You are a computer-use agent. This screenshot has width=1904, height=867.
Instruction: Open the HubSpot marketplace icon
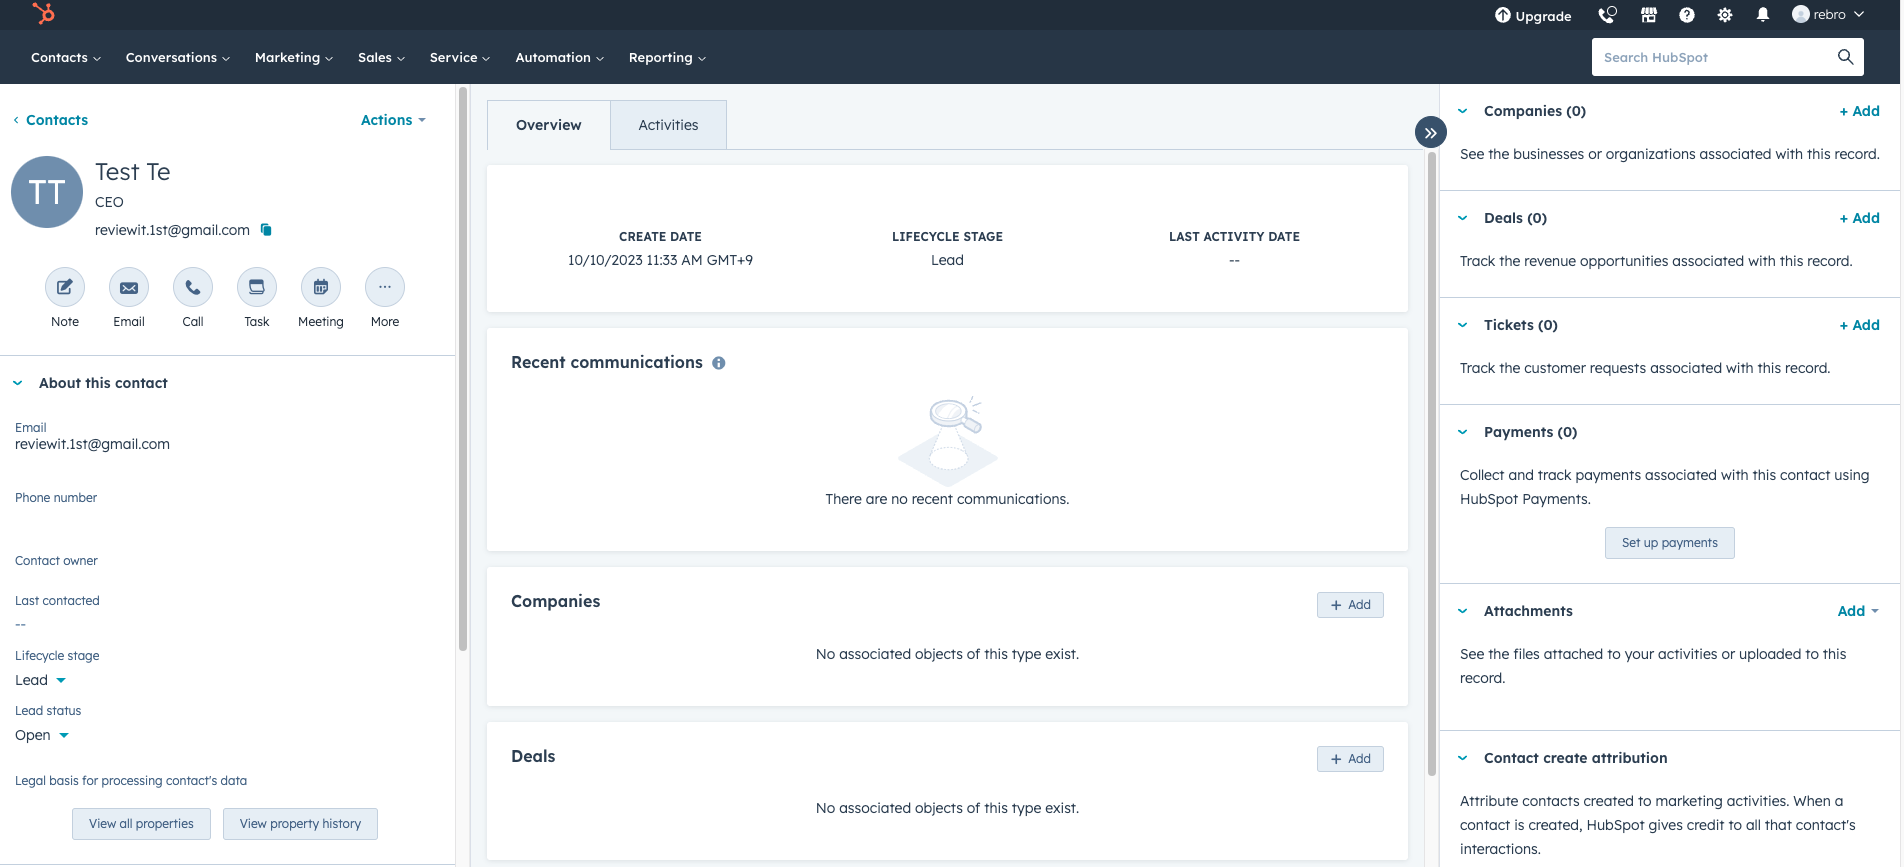(1649, 15)
